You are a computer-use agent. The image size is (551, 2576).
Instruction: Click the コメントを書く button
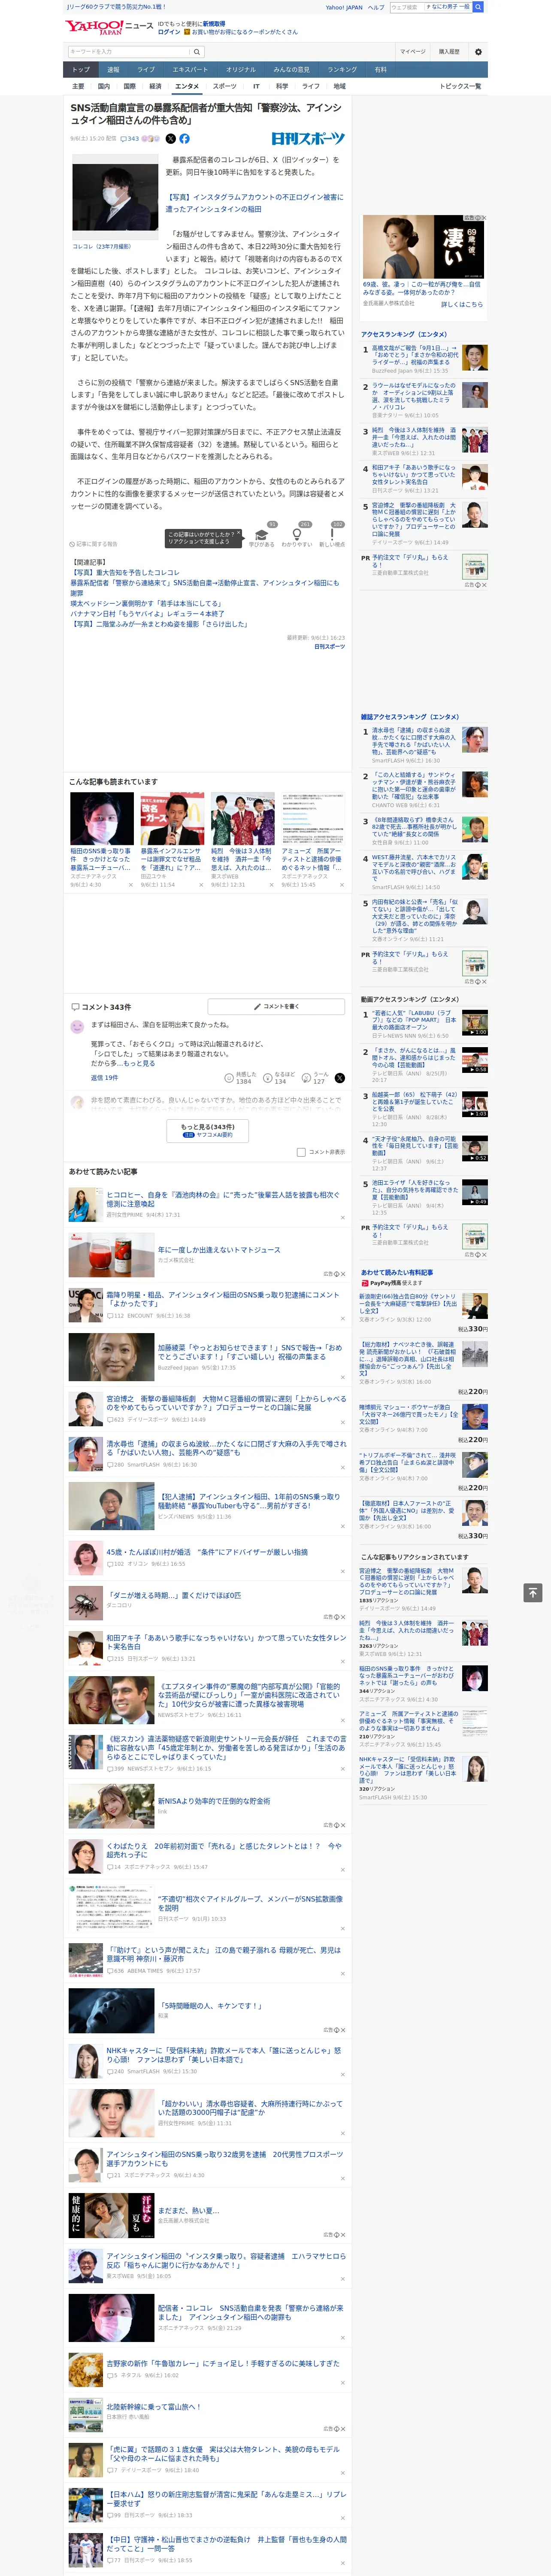tap(276, 1006)
